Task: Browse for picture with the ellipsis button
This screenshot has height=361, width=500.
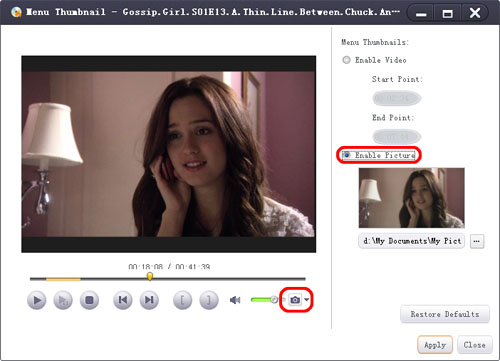Action: [477, 241]
